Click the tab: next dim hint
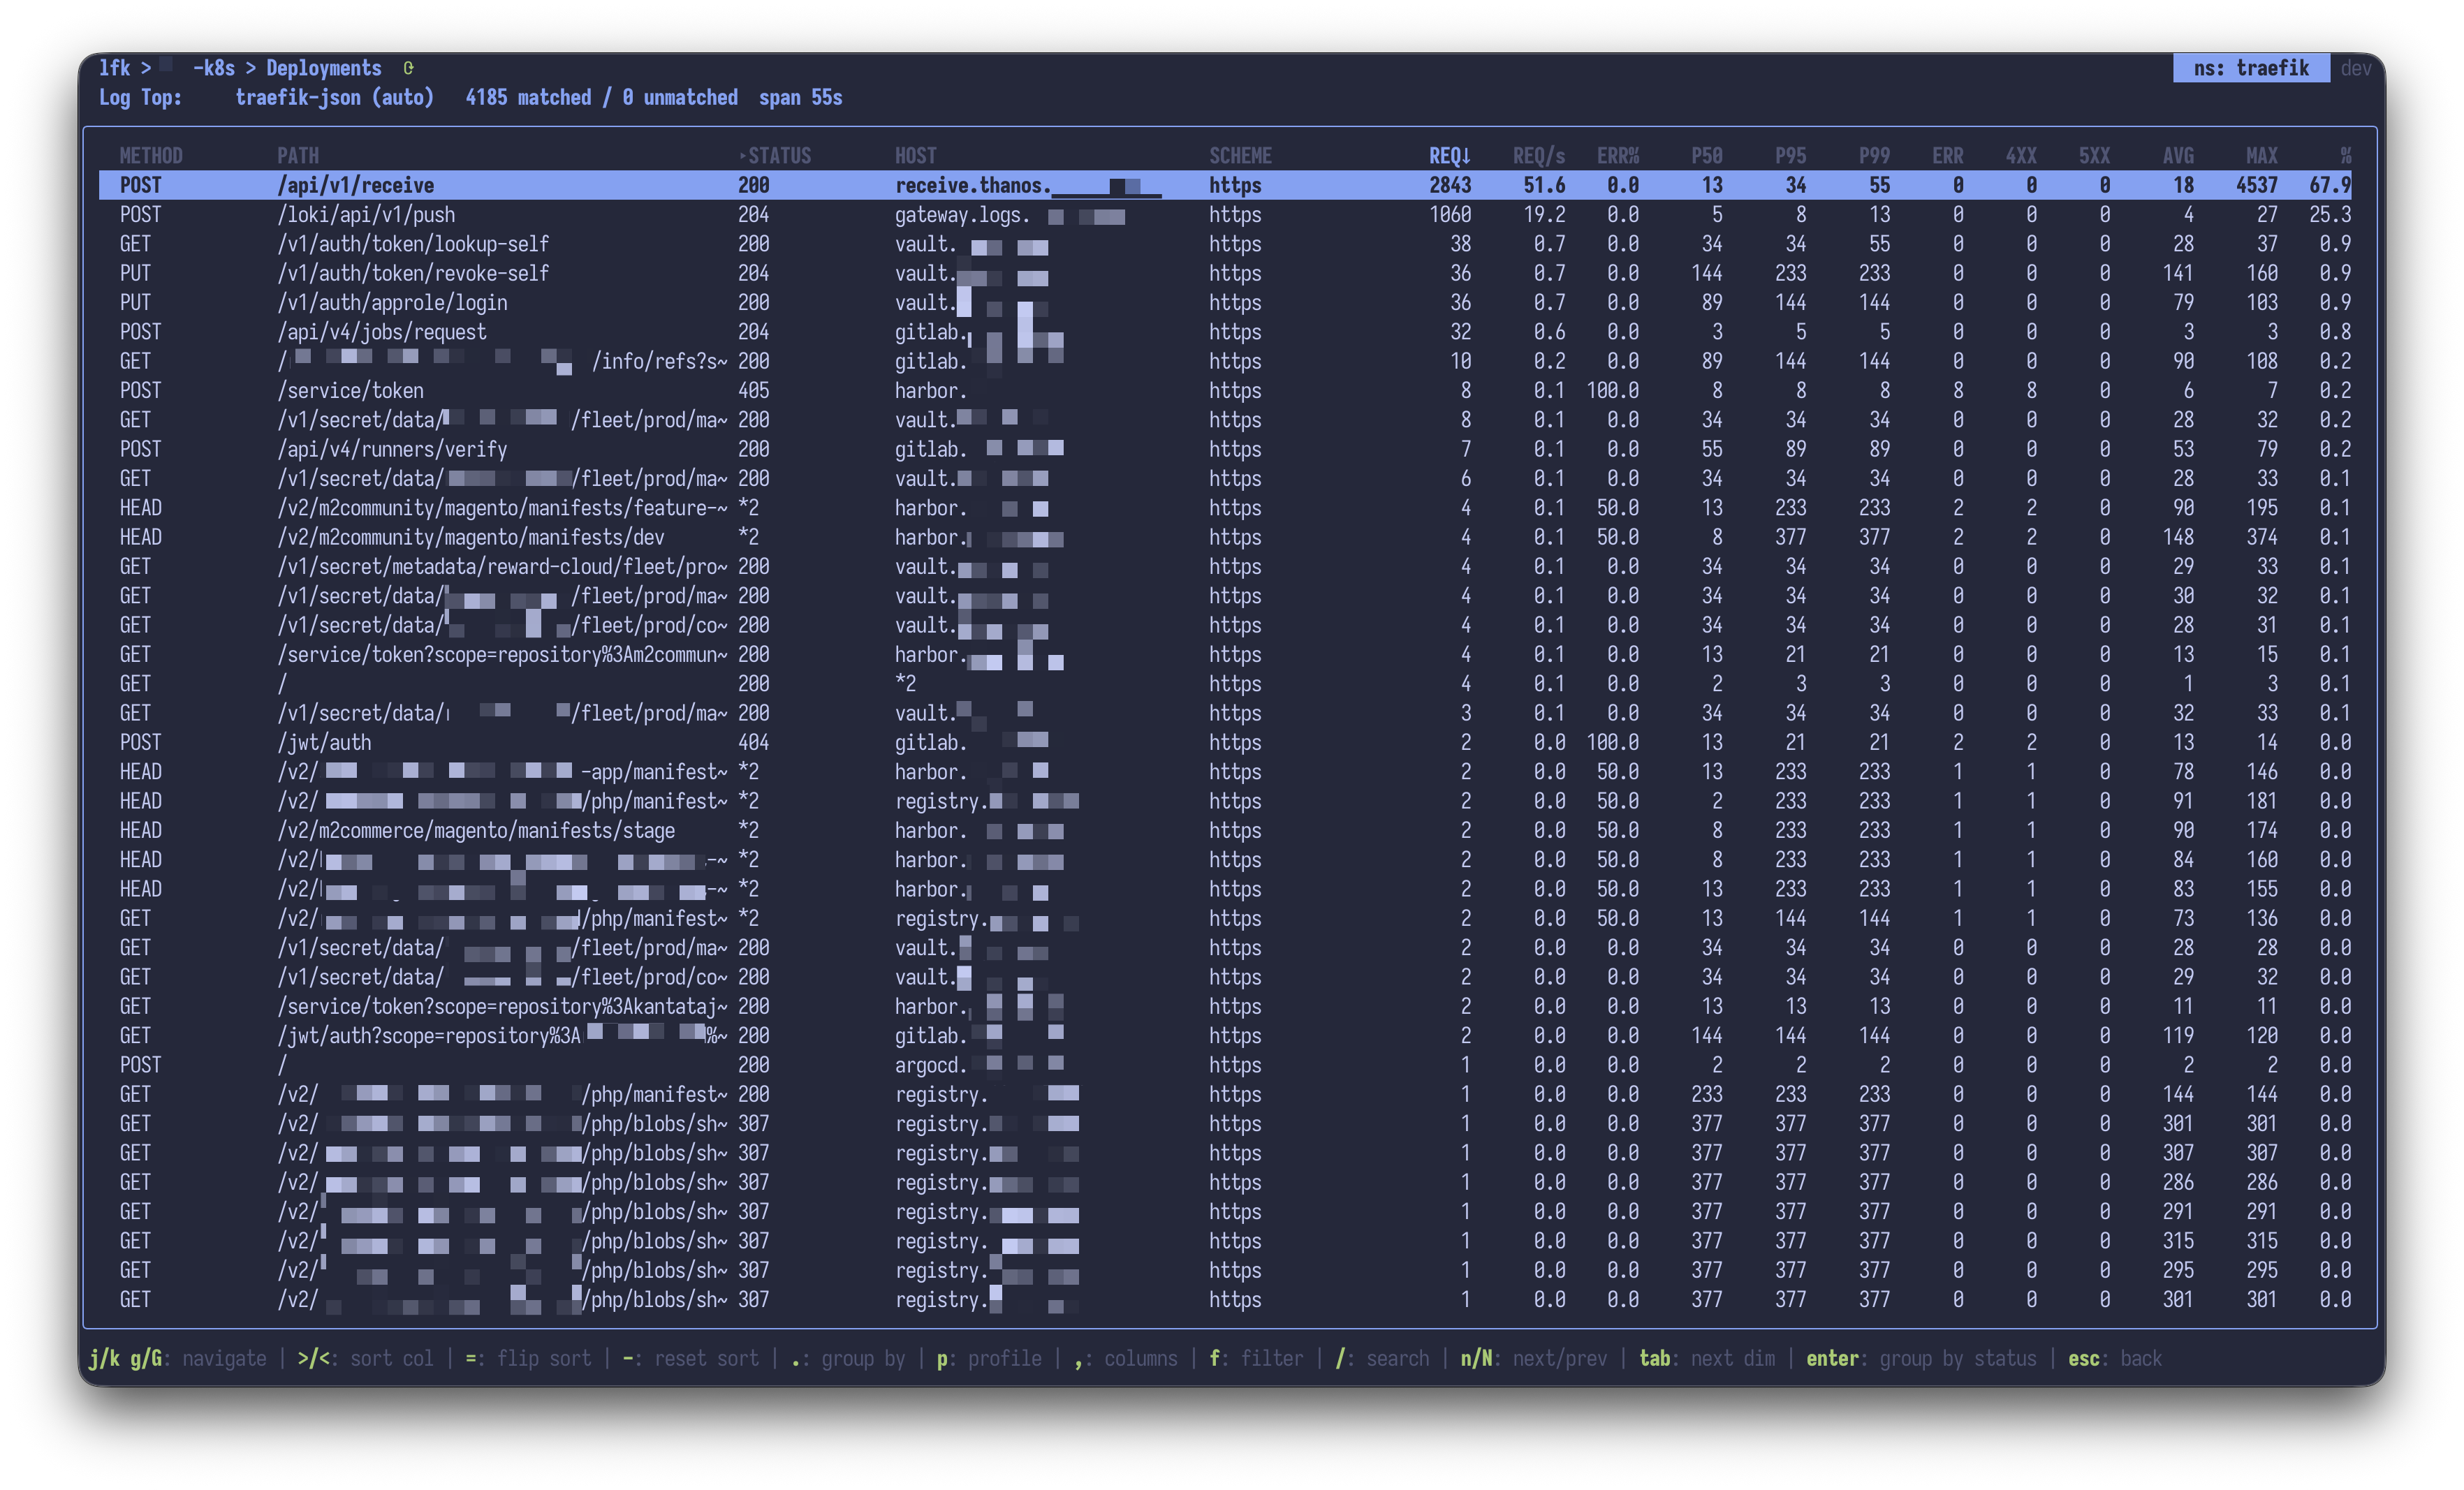This screenshot has height=1490, width=2464. click(x=1707, y=1358)
